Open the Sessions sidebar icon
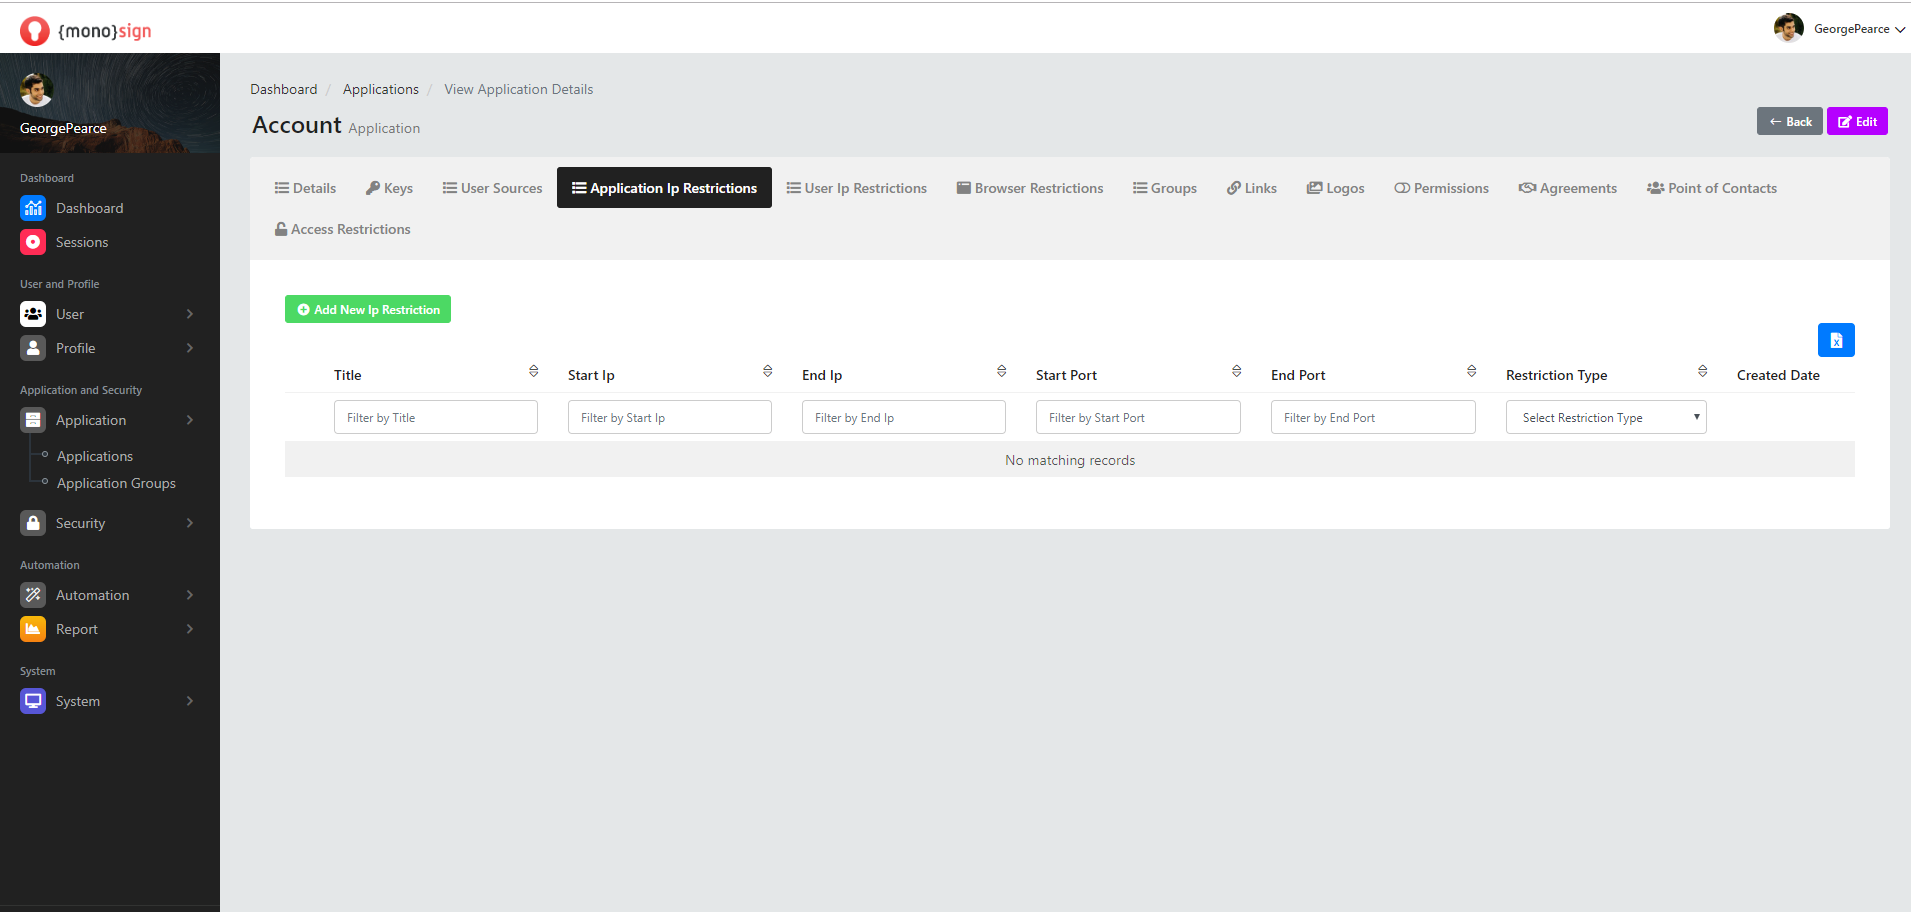Image resolution: width=1911 pixels, height=912 pixels. click(33, 242)
